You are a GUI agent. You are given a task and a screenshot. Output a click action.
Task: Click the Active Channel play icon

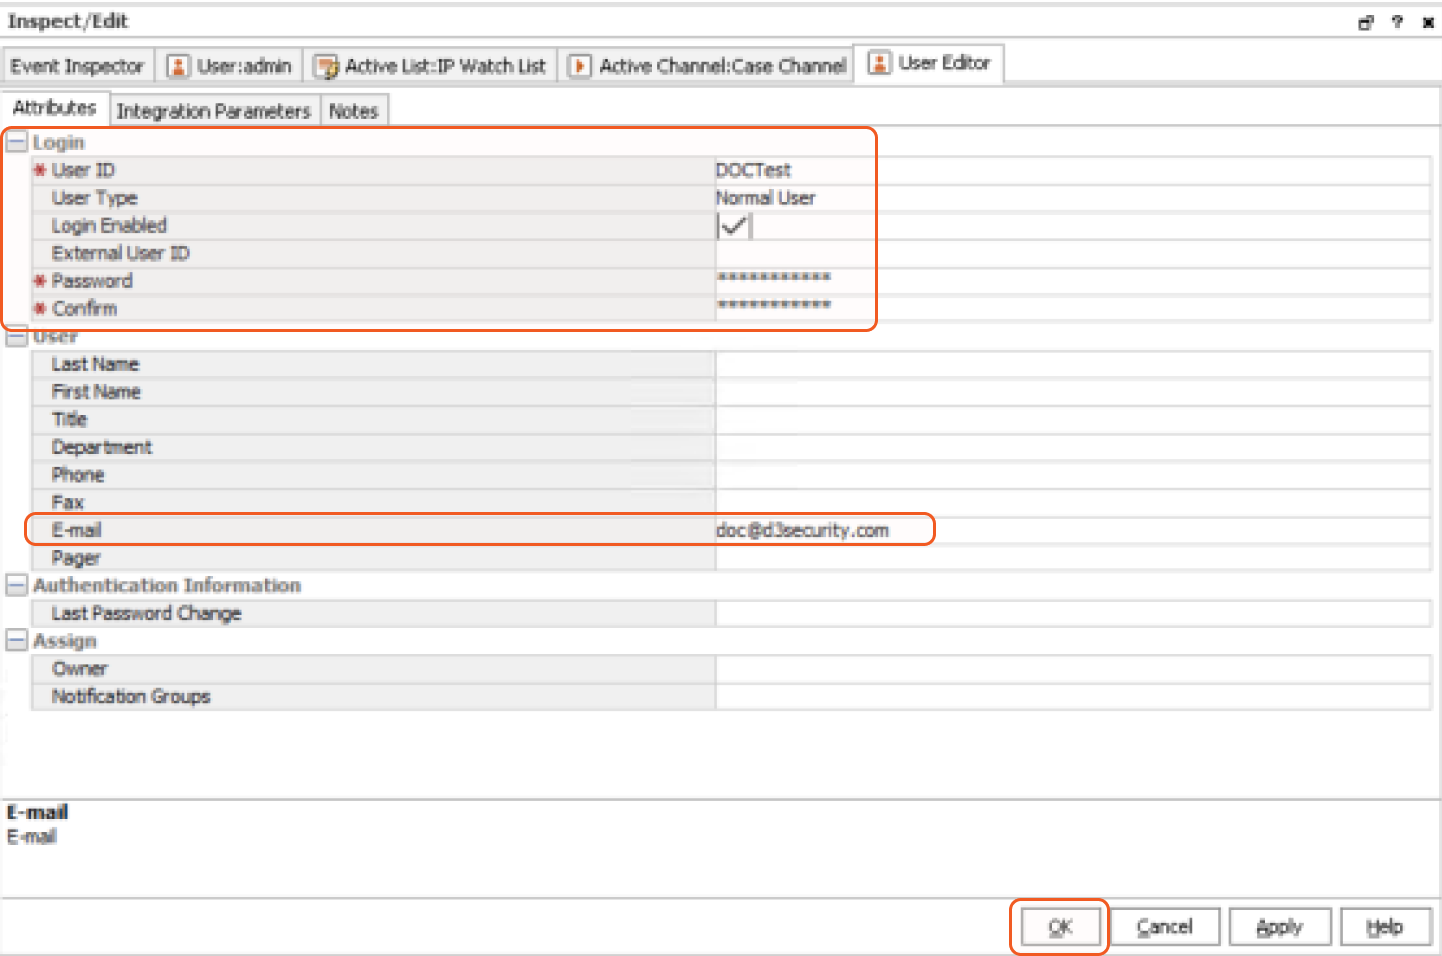click(579, 66)
